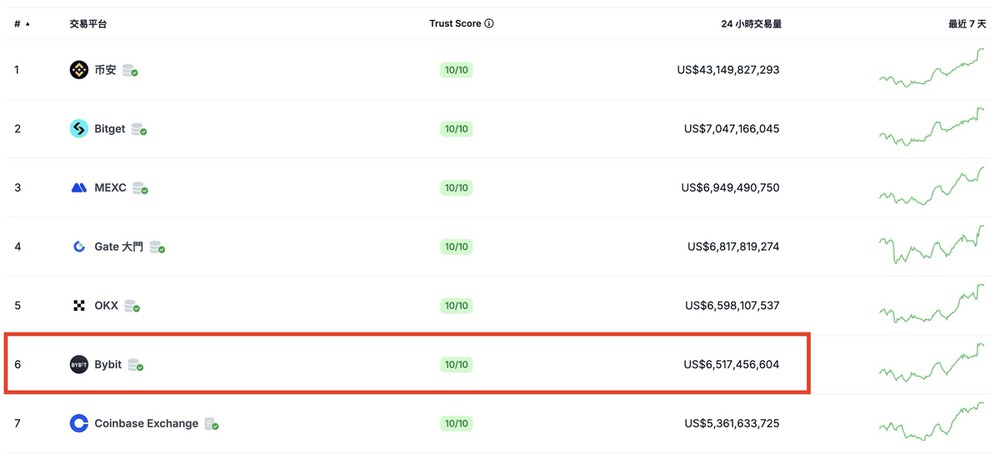This screenshot has width=1000, height=459.
Task: Click the Coinbase Exchange logo icon
Action: [x=79, y=423]
